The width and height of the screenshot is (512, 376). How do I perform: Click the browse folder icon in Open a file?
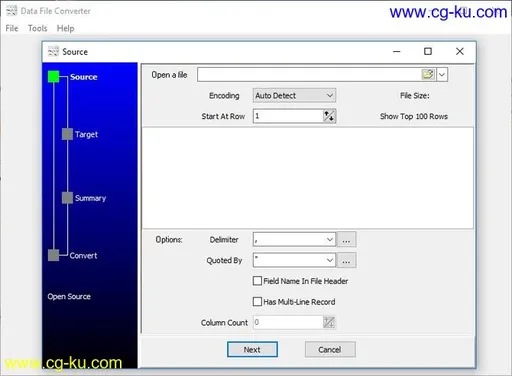[428, 74]
